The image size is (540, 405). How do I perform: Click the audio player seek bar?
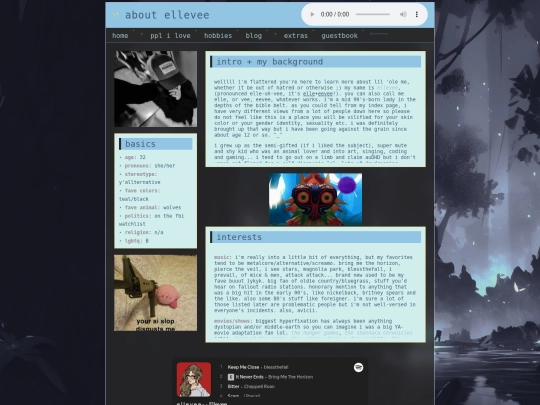(373, 14)
